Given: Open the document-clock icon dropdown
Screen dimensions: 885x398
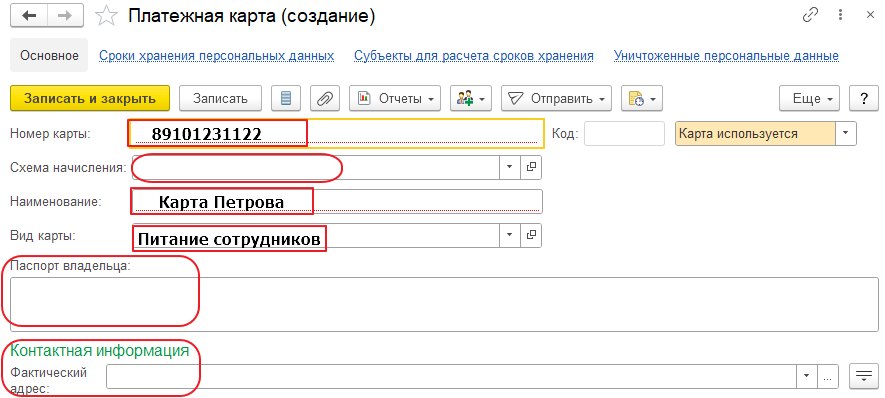Looking at the screenshot, I should [642, 98].
